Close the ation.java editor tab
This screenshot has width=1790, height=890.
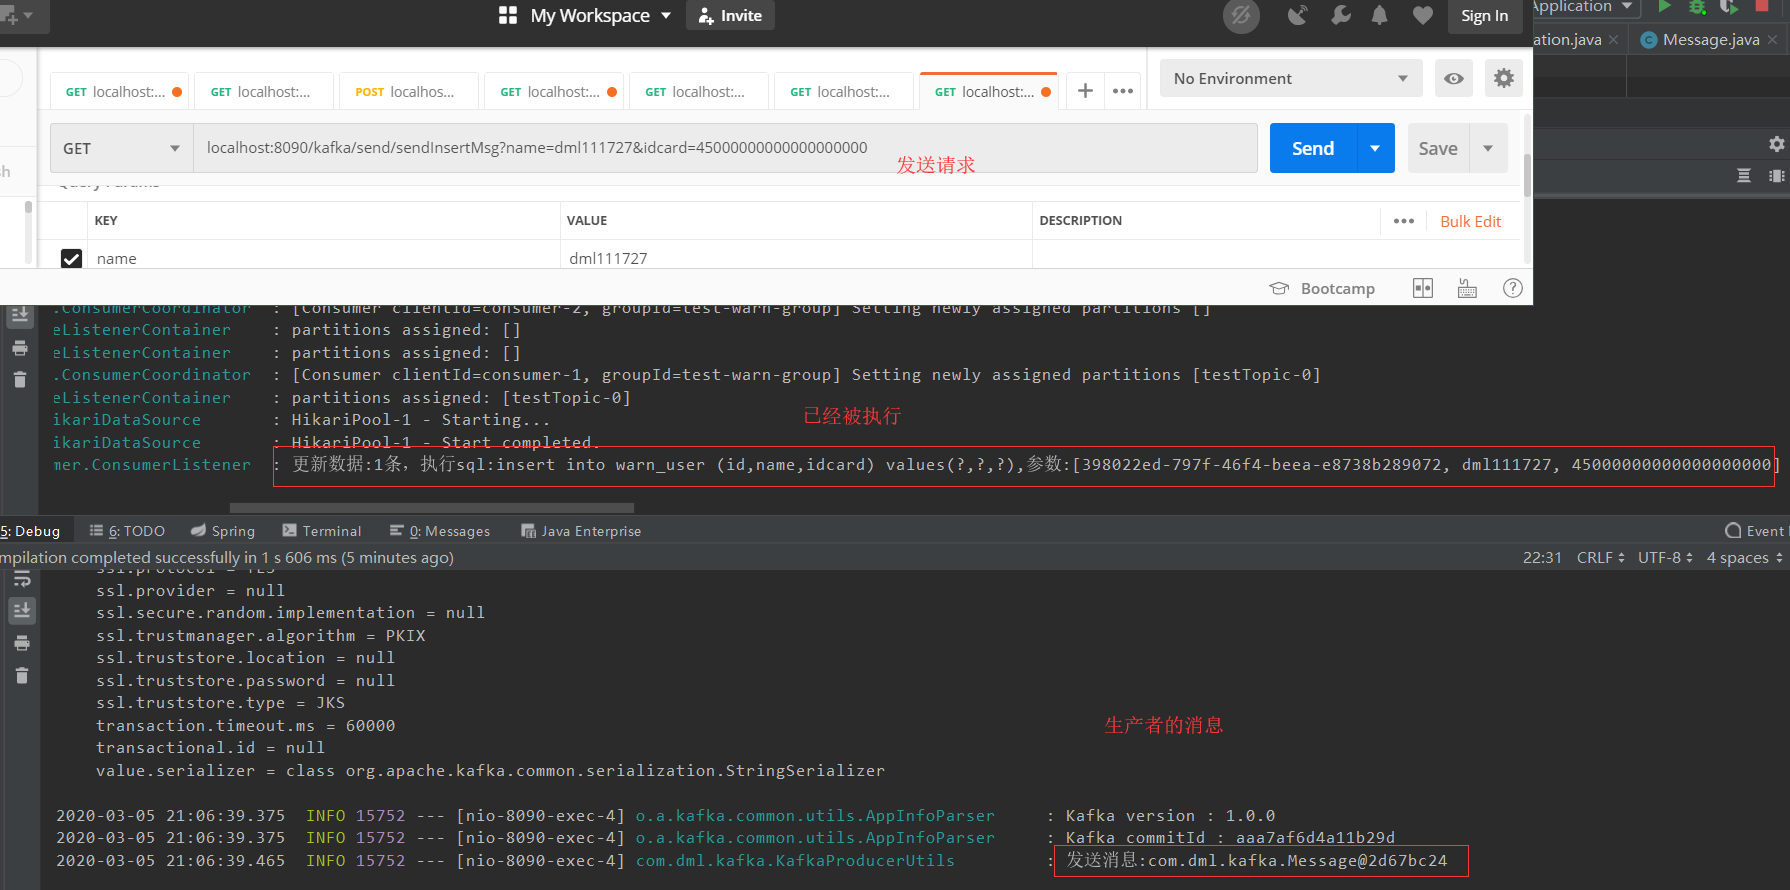click(1613, 40)
